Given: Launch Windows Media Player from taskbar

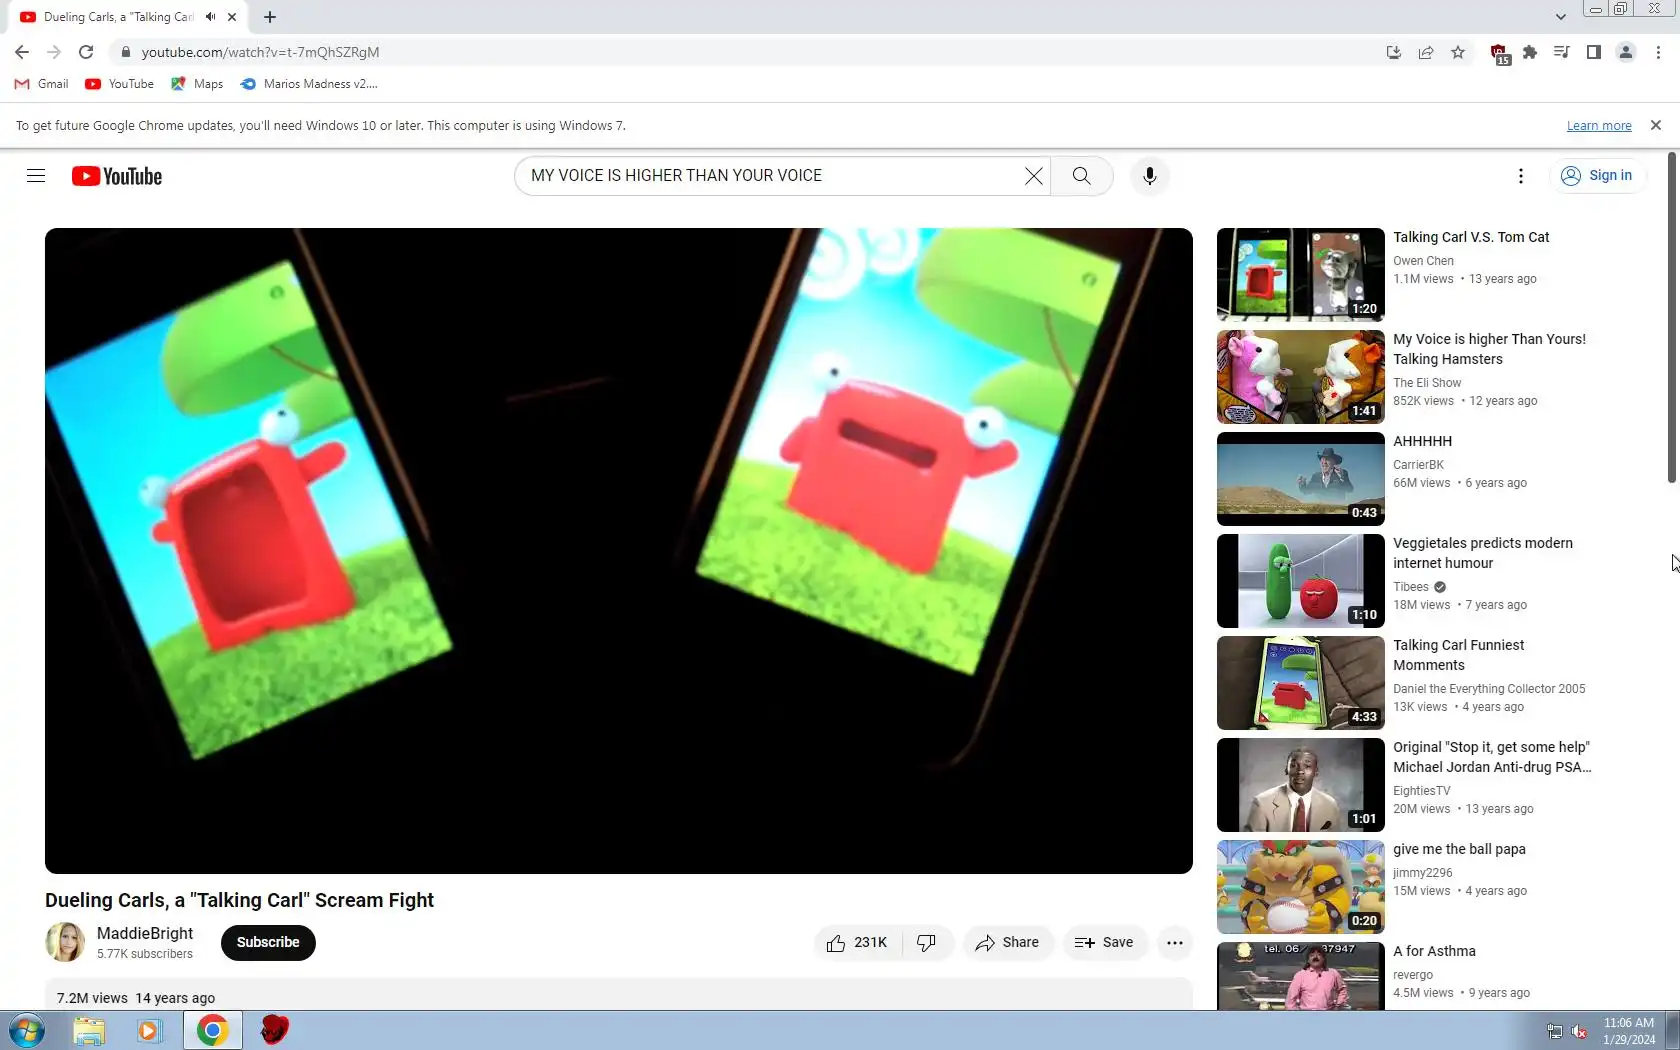Looking at the screenshot, I should pyautogui.click(x=149, y=1030).
